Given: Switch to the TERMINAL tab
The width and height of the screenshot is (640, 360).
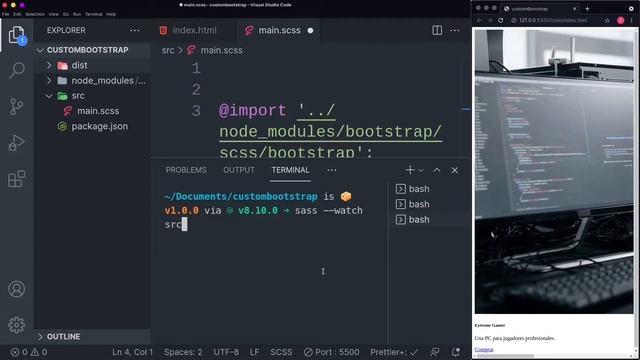Looking at the screenshot, I should [291, 170].
